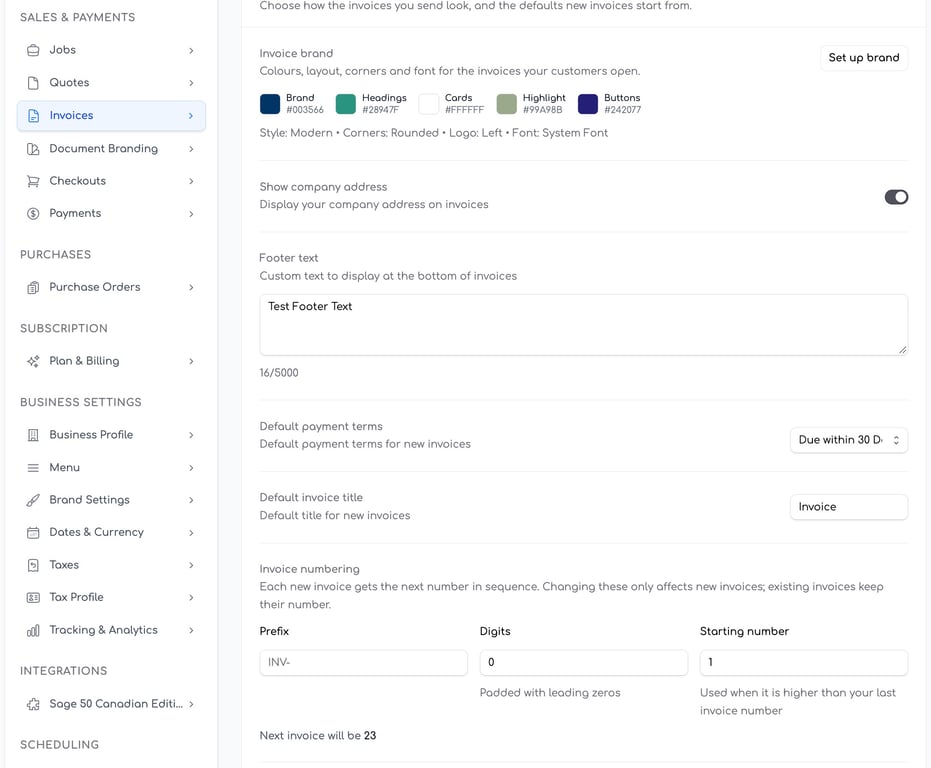Click the Buttons colour swatch #242077

[x=588, y=103]
